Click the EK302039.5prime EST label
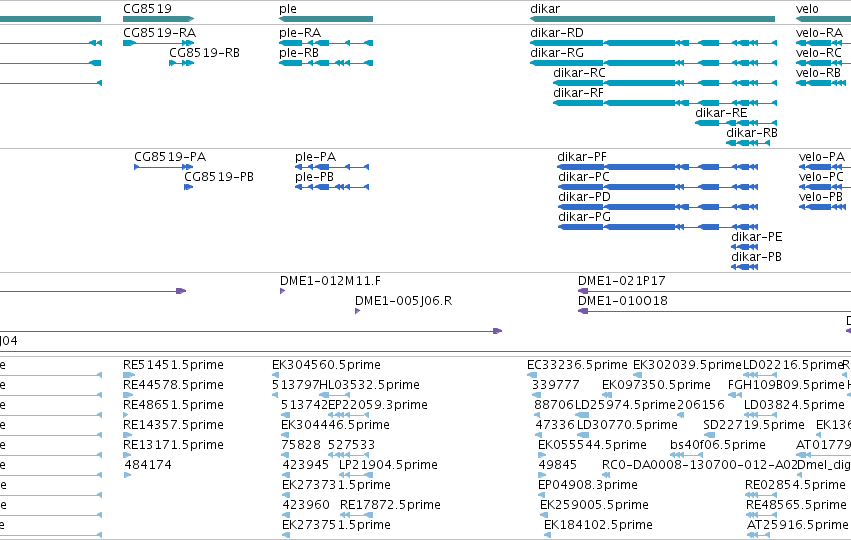 click(x=687, y=365)
